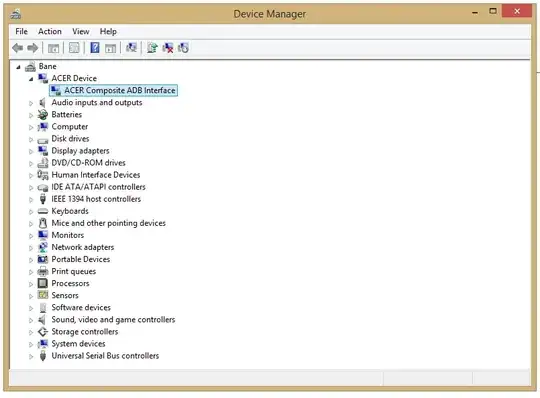Select the ACER Device label
The width and height of the screenshot is (540, 398).
click(74, 78)
